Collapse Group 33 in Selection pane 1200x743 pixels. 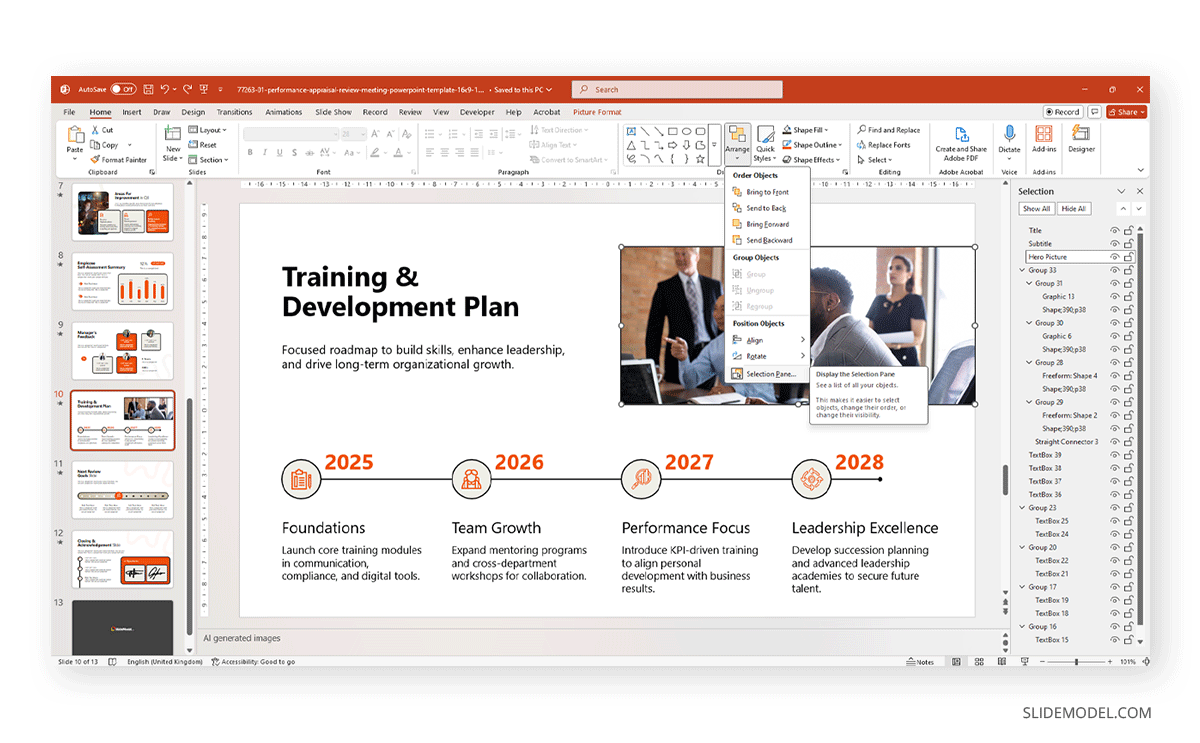pos(1022,270)
